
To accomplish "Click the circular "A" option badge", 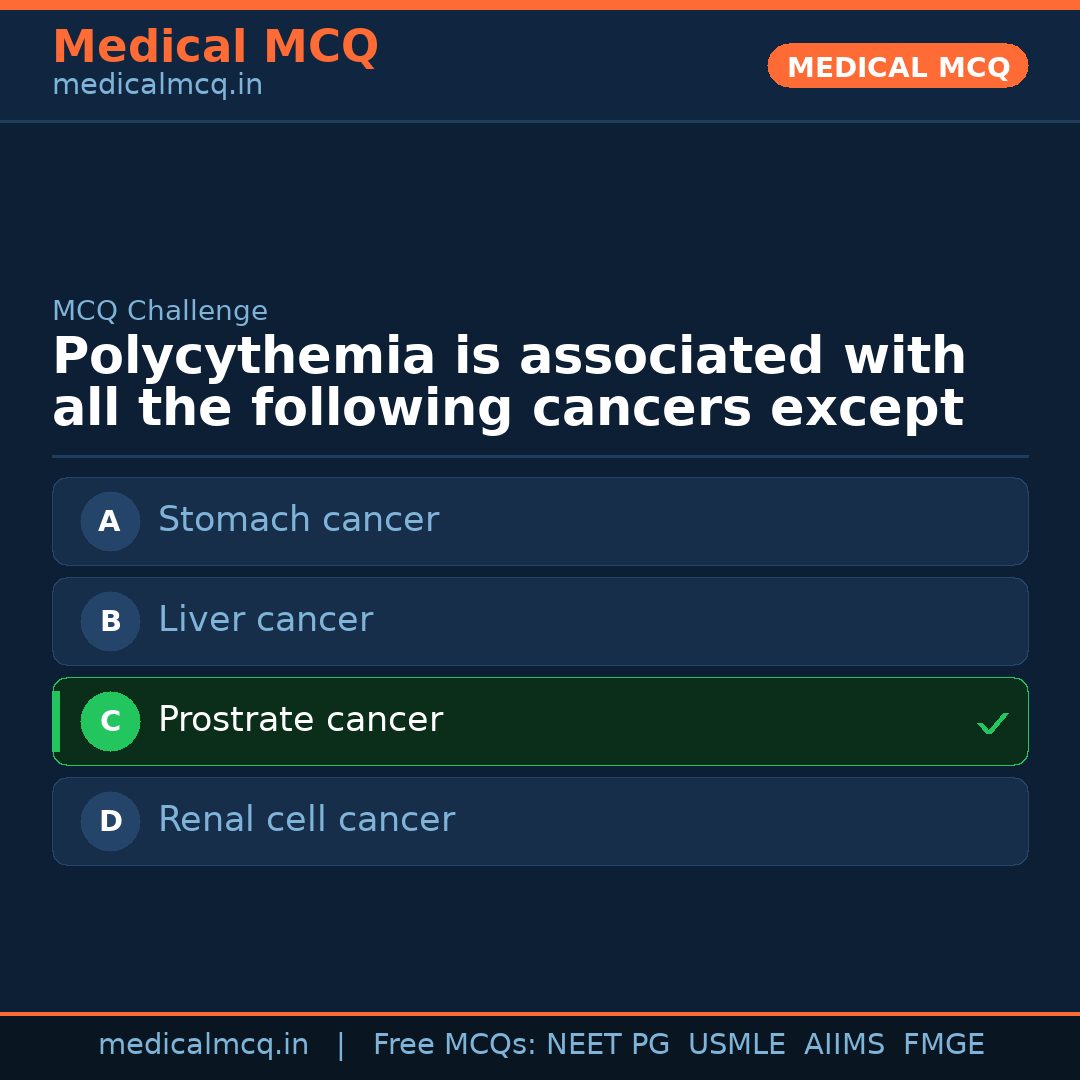I will pyautogui.click(x=110, y=521).
